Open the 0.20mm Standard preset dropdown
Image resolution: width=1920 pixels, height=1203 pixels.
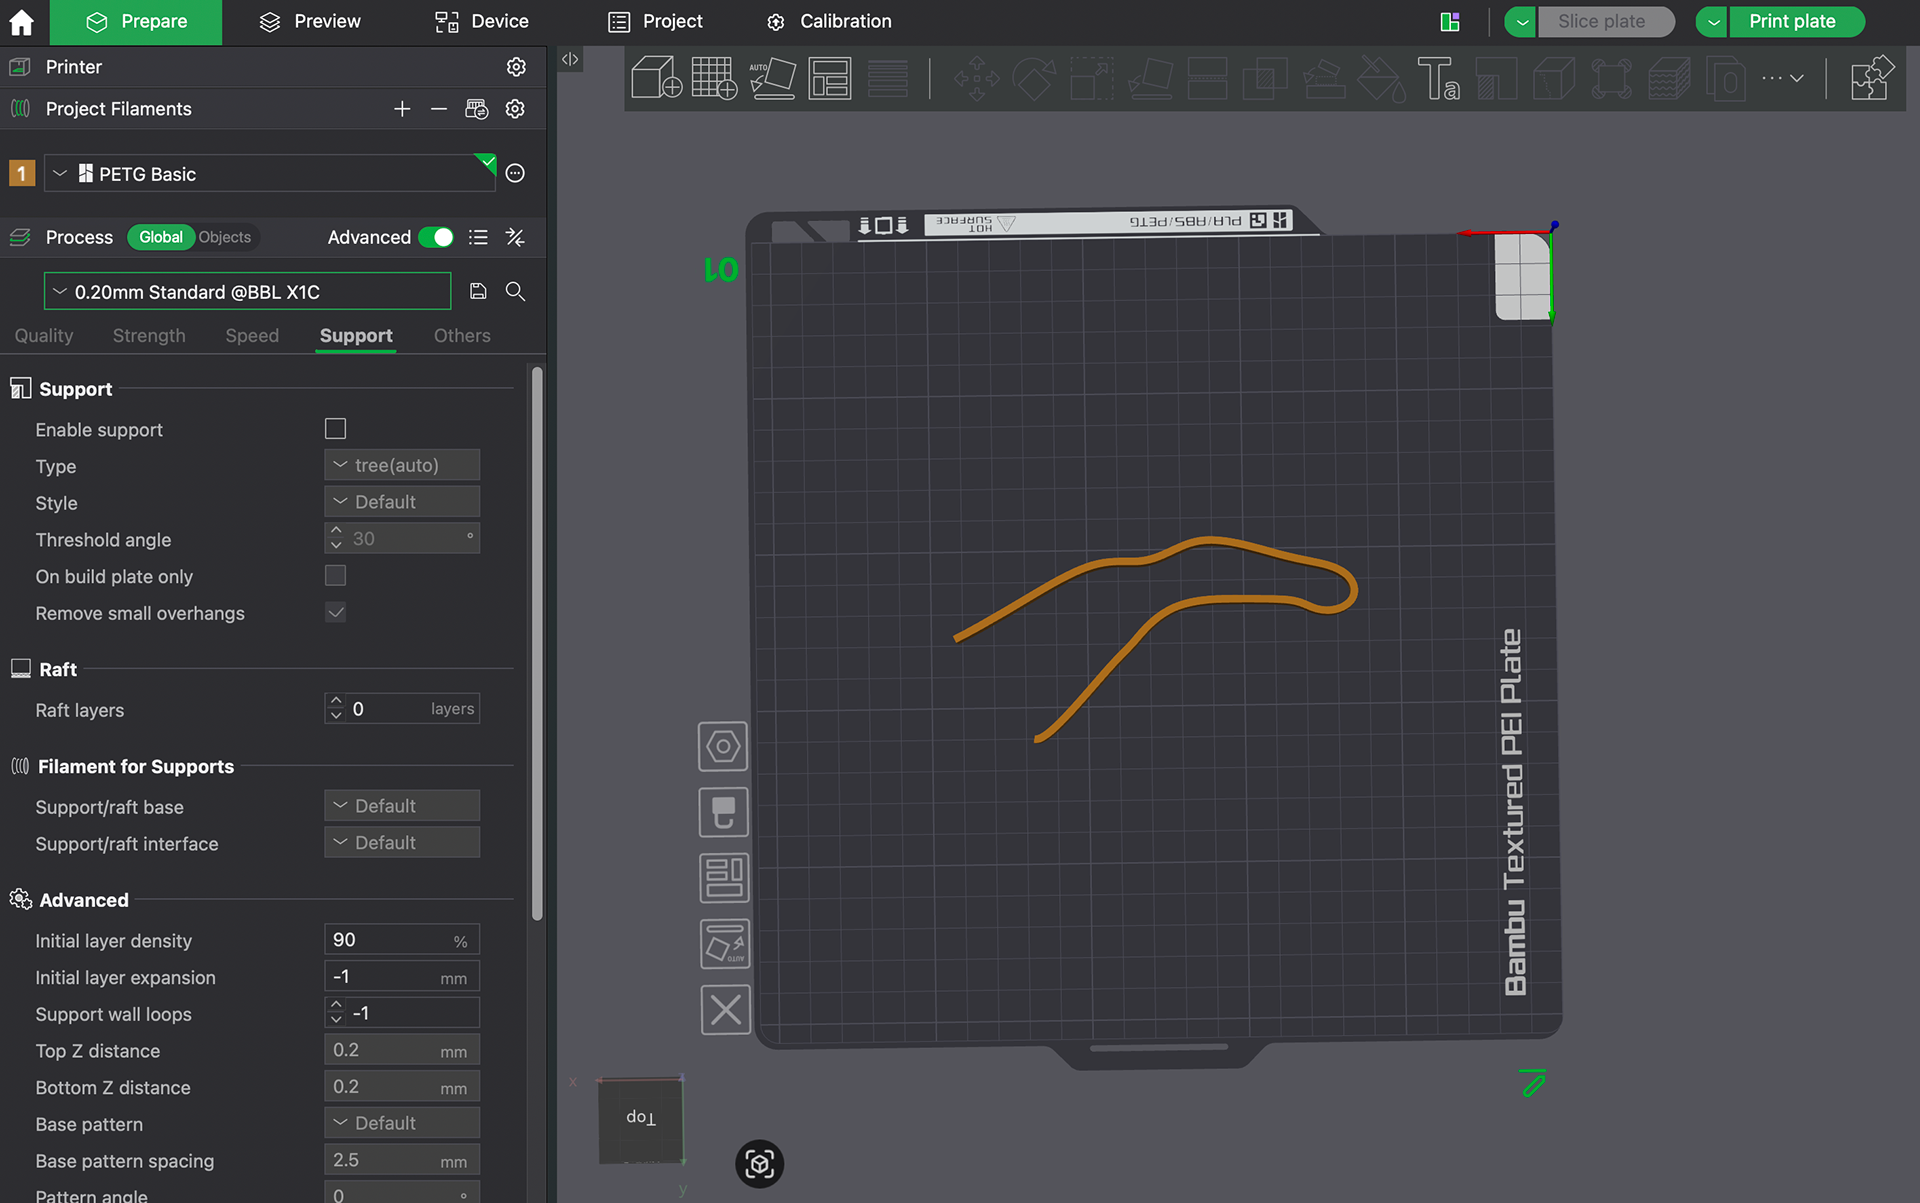247,292
